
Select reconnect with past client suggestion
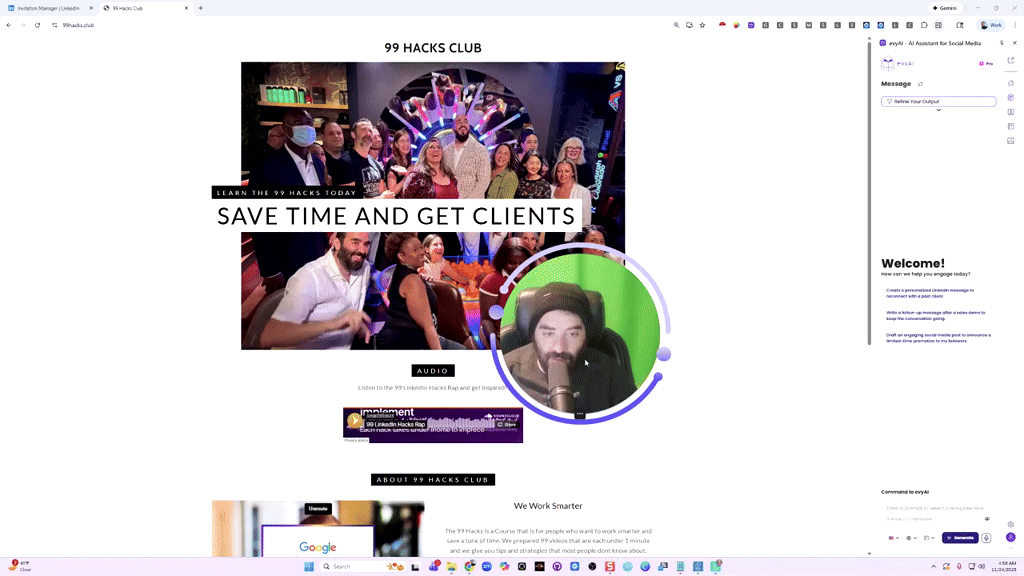point(930,293)
